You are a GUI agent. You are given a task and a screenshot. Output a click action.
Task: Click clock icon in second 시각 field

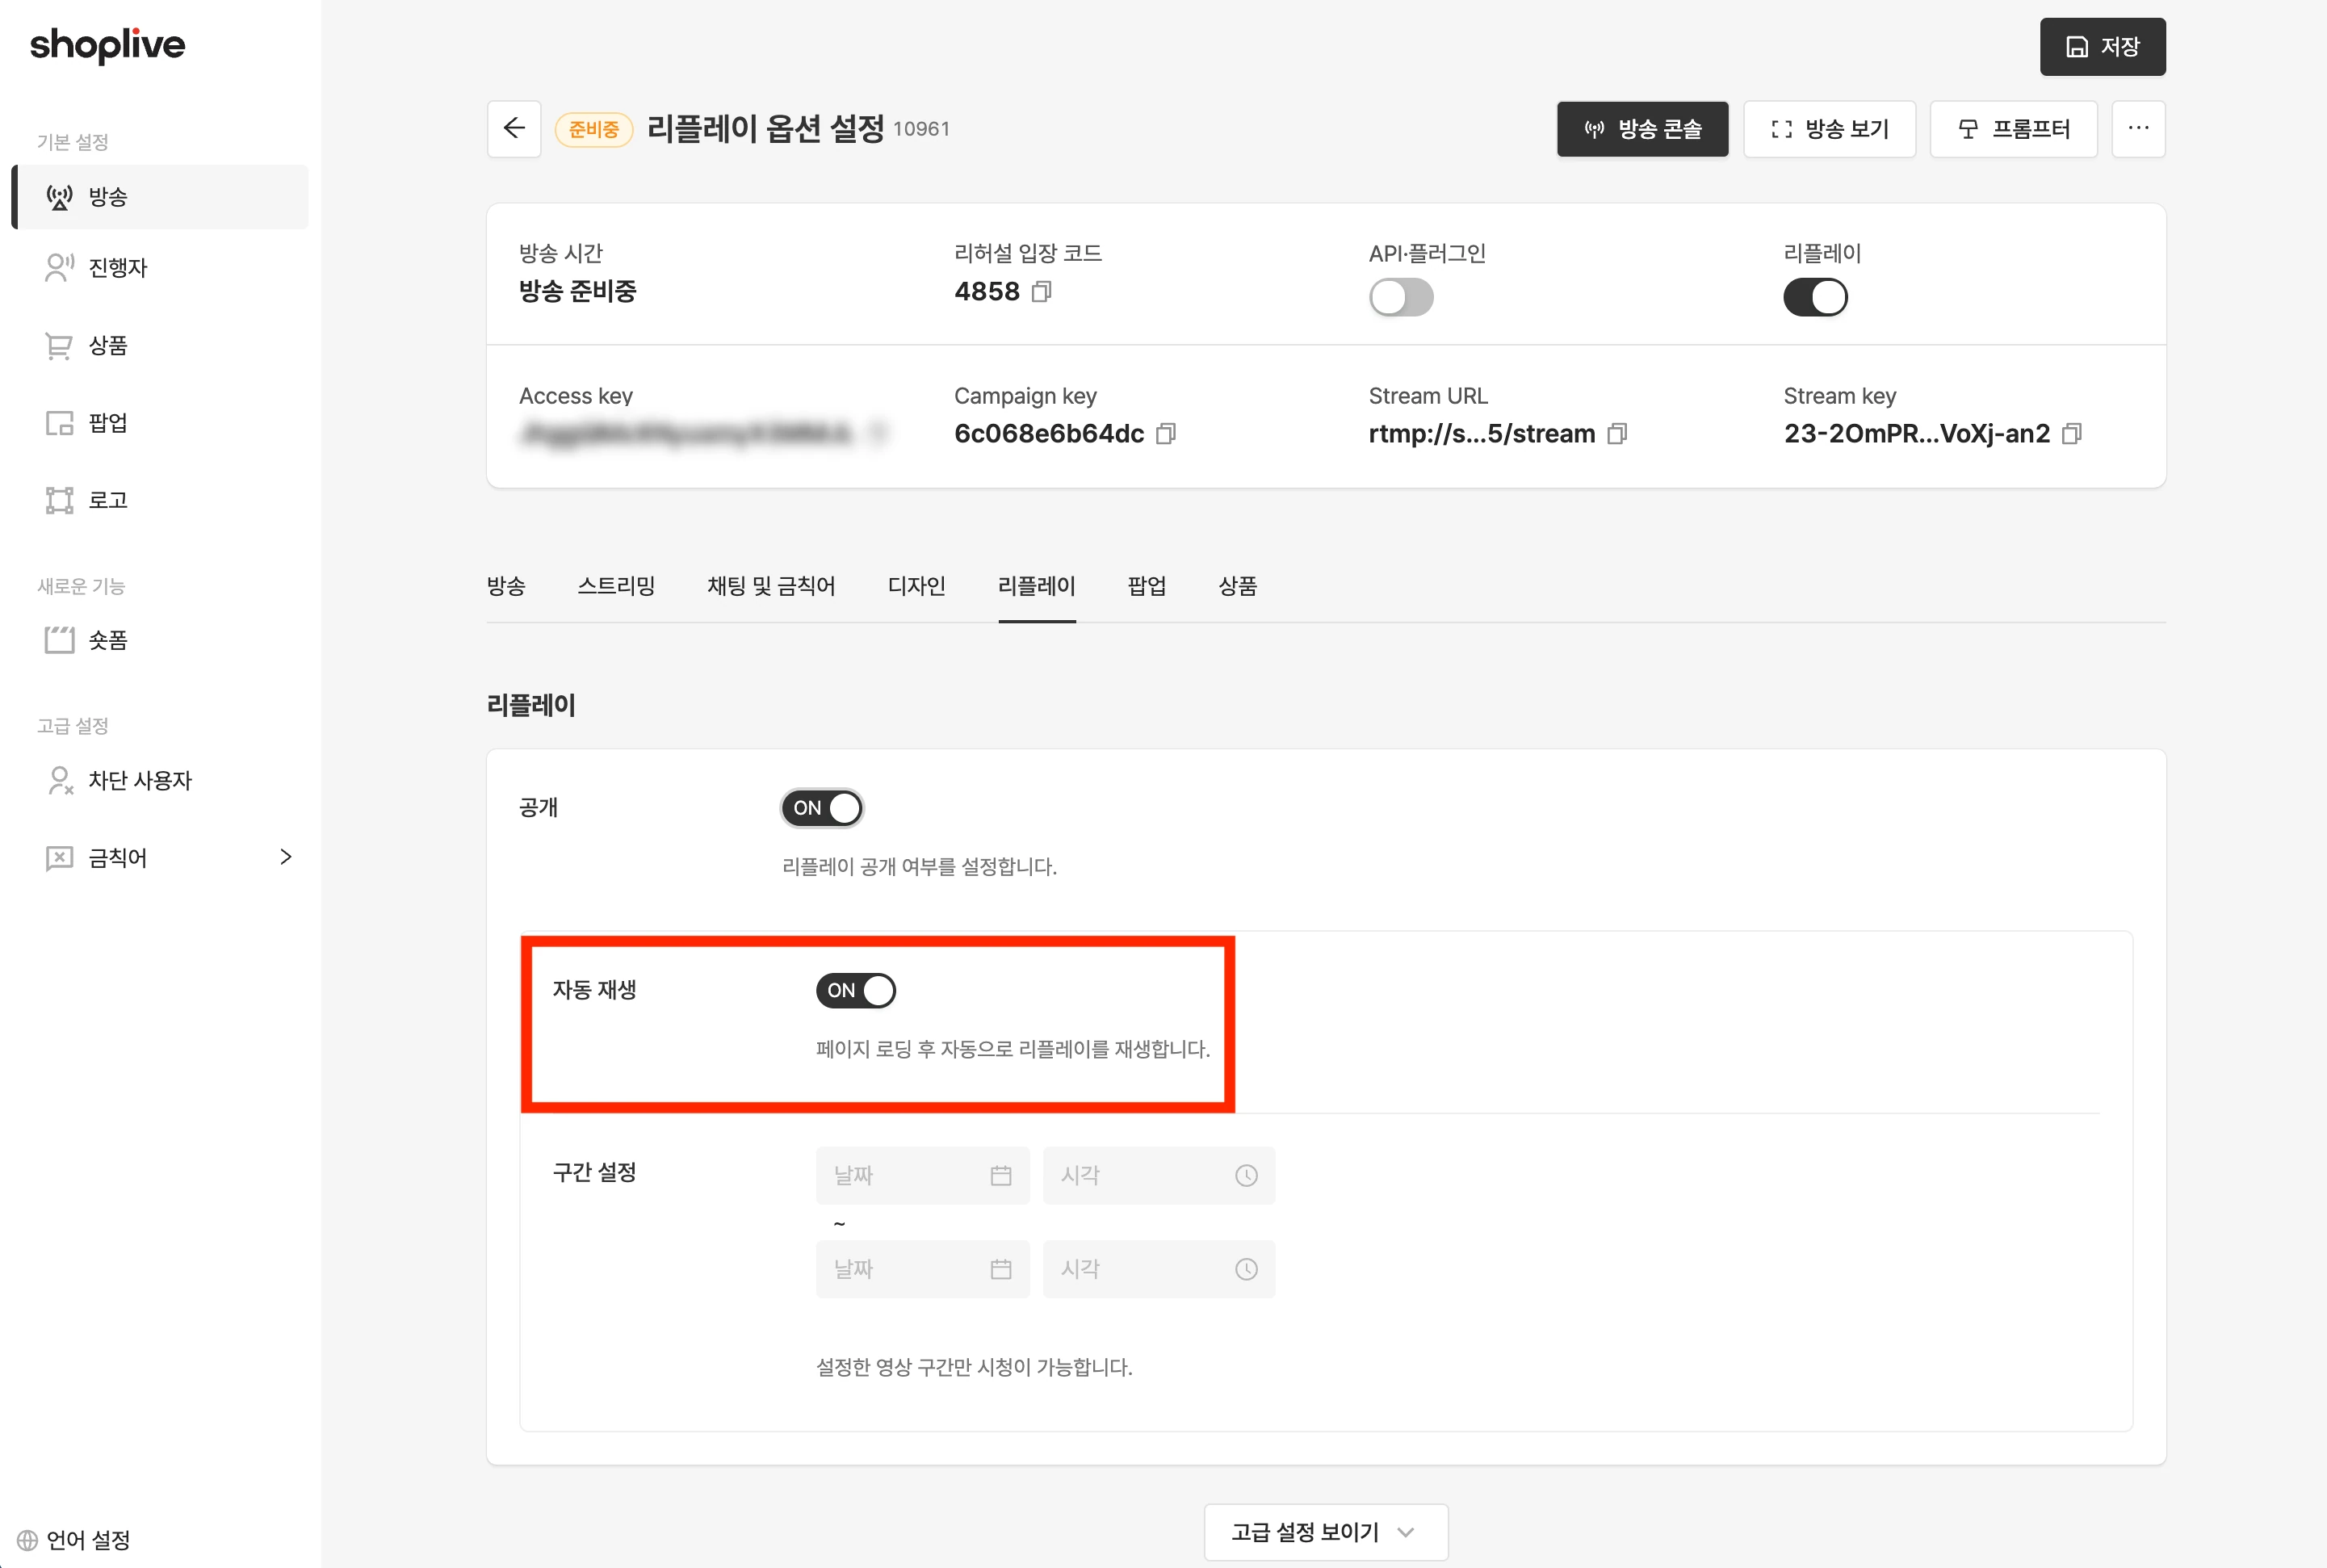click(1246, 1269)
